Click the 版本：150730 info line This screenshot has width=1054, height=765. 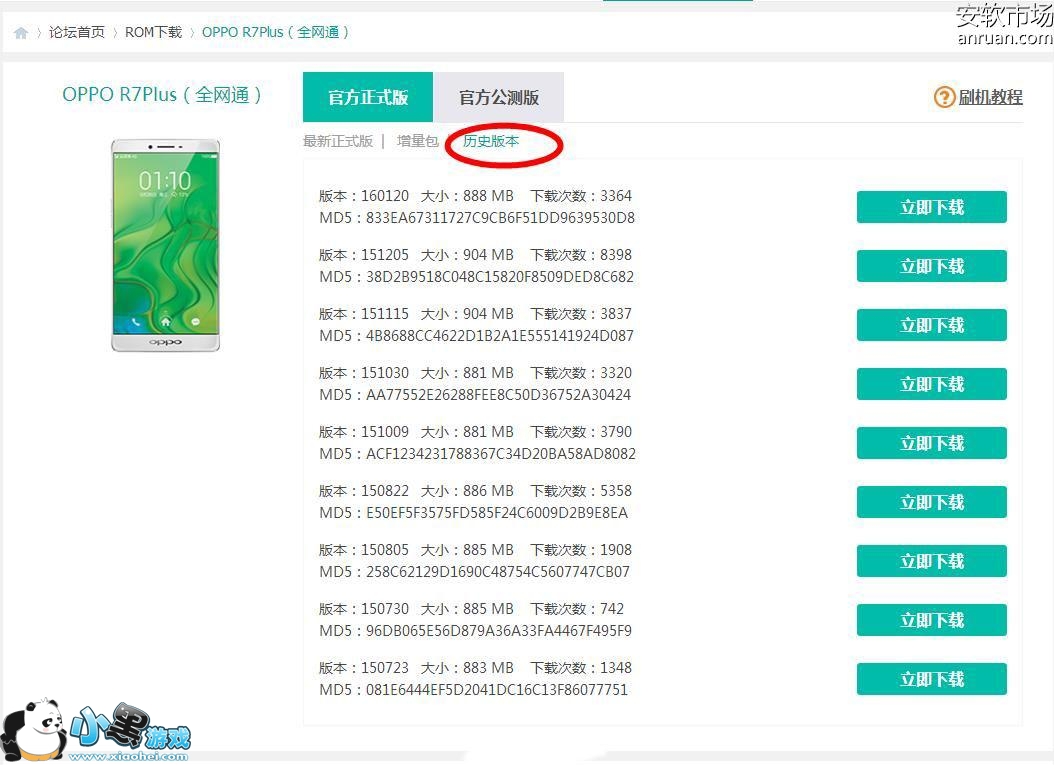coord(471,608)
